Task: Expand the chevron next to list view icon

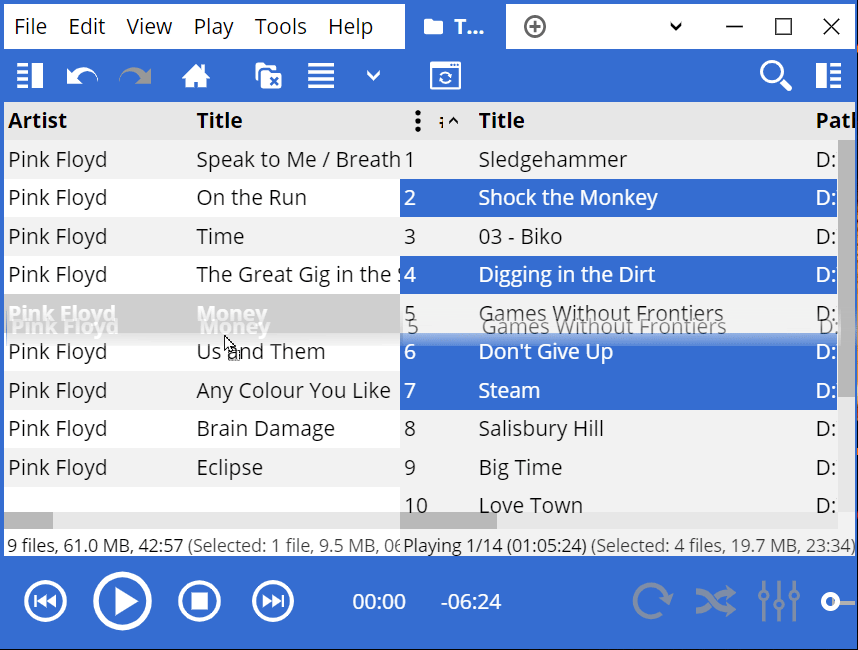Action: 373,76
